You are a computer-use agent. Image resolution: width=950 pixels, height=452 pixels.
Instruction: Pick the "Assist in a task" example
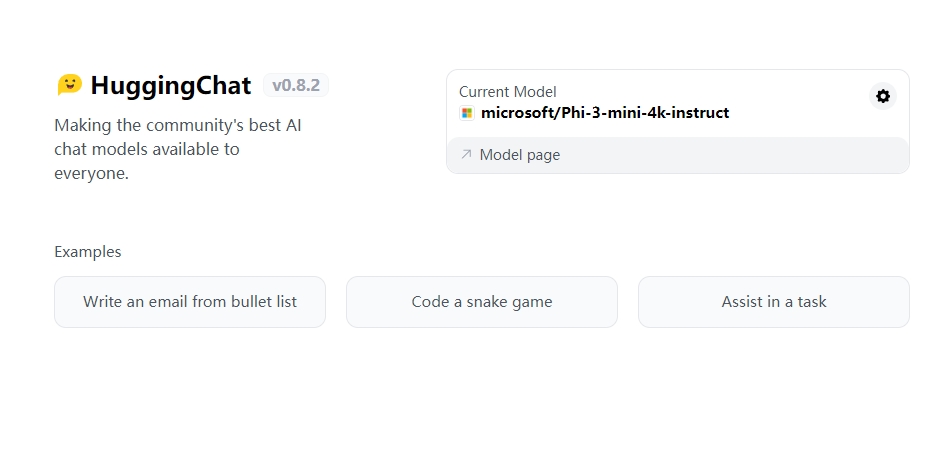(x=773, y=301)
